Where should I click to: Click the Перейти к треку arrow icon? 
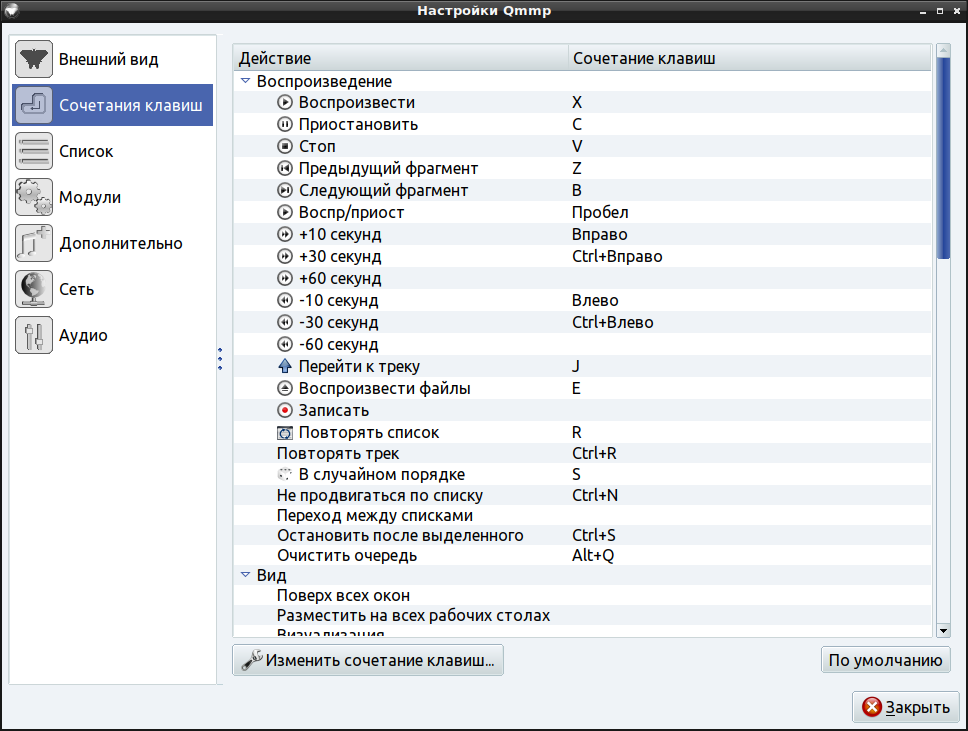[x=285, y=367]
